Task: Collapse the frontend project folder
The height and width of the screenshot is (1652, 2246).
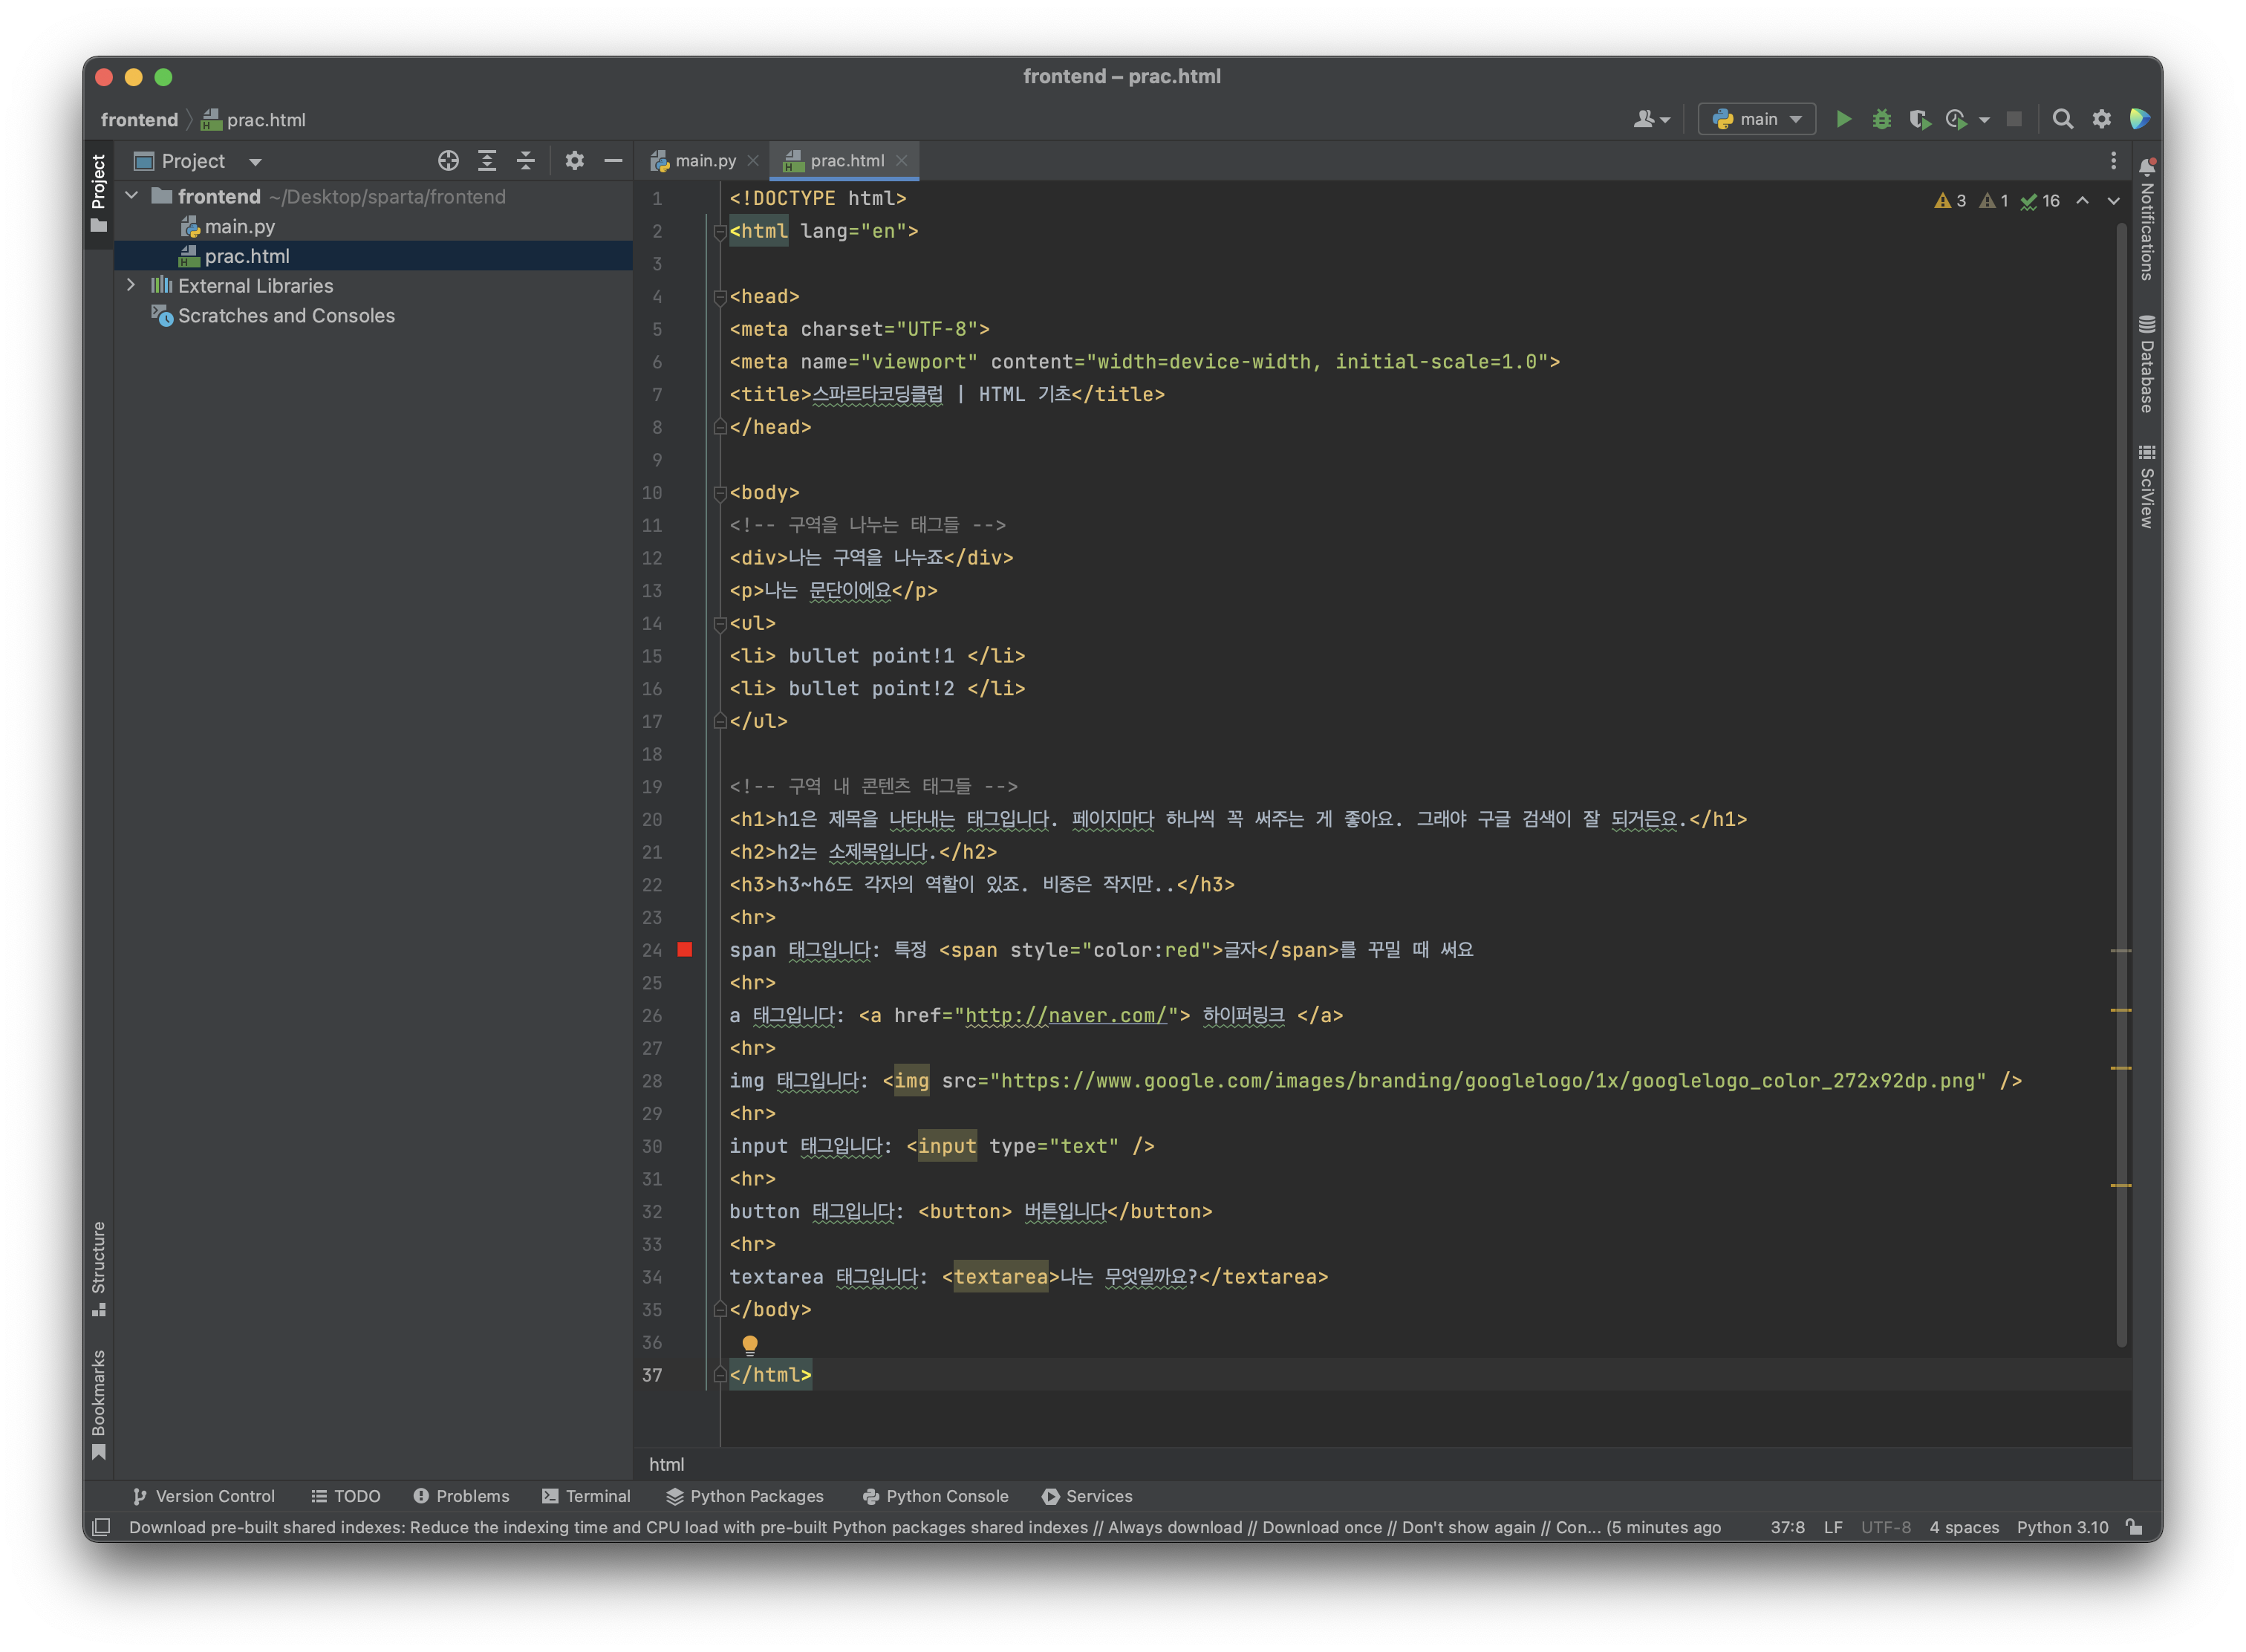Action: 131,196
